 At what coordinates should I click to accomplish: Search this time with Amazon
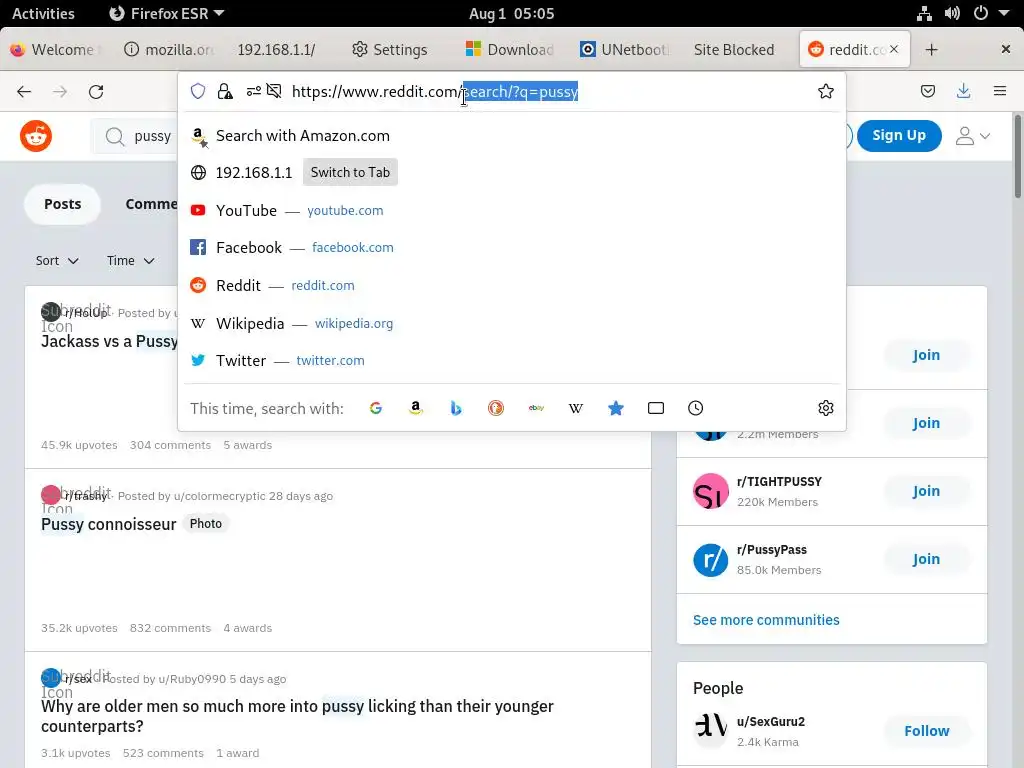click(415, 408)
